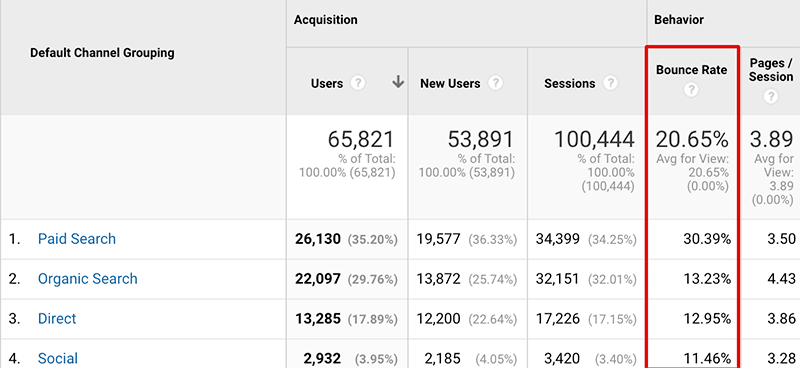This screenshot has width=800, height=368.
Task: Toggle the Users sort direction arrow
Action: click(398, 82)
